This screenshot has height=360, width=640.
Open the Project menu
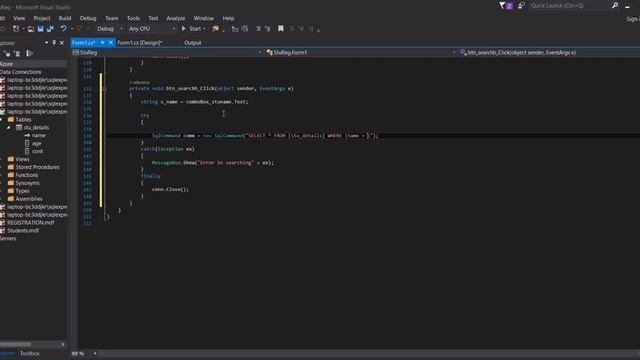coord(42,18)
